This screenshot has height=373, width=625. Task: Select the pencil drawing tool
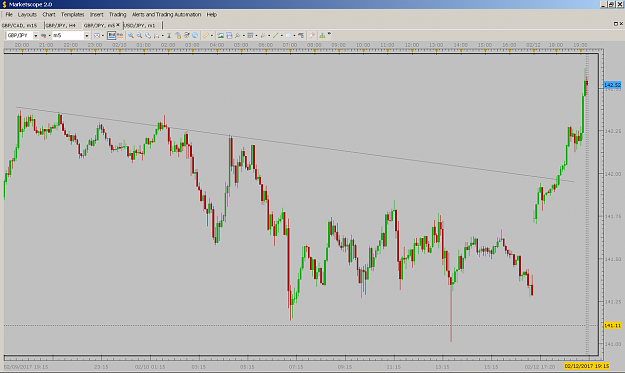click(206, 35)
